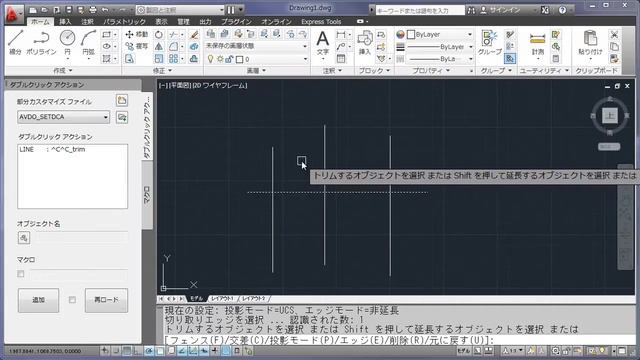Click the Print icon in quick access toolbar
Screen dimensions: 640x360
(93, 9)
